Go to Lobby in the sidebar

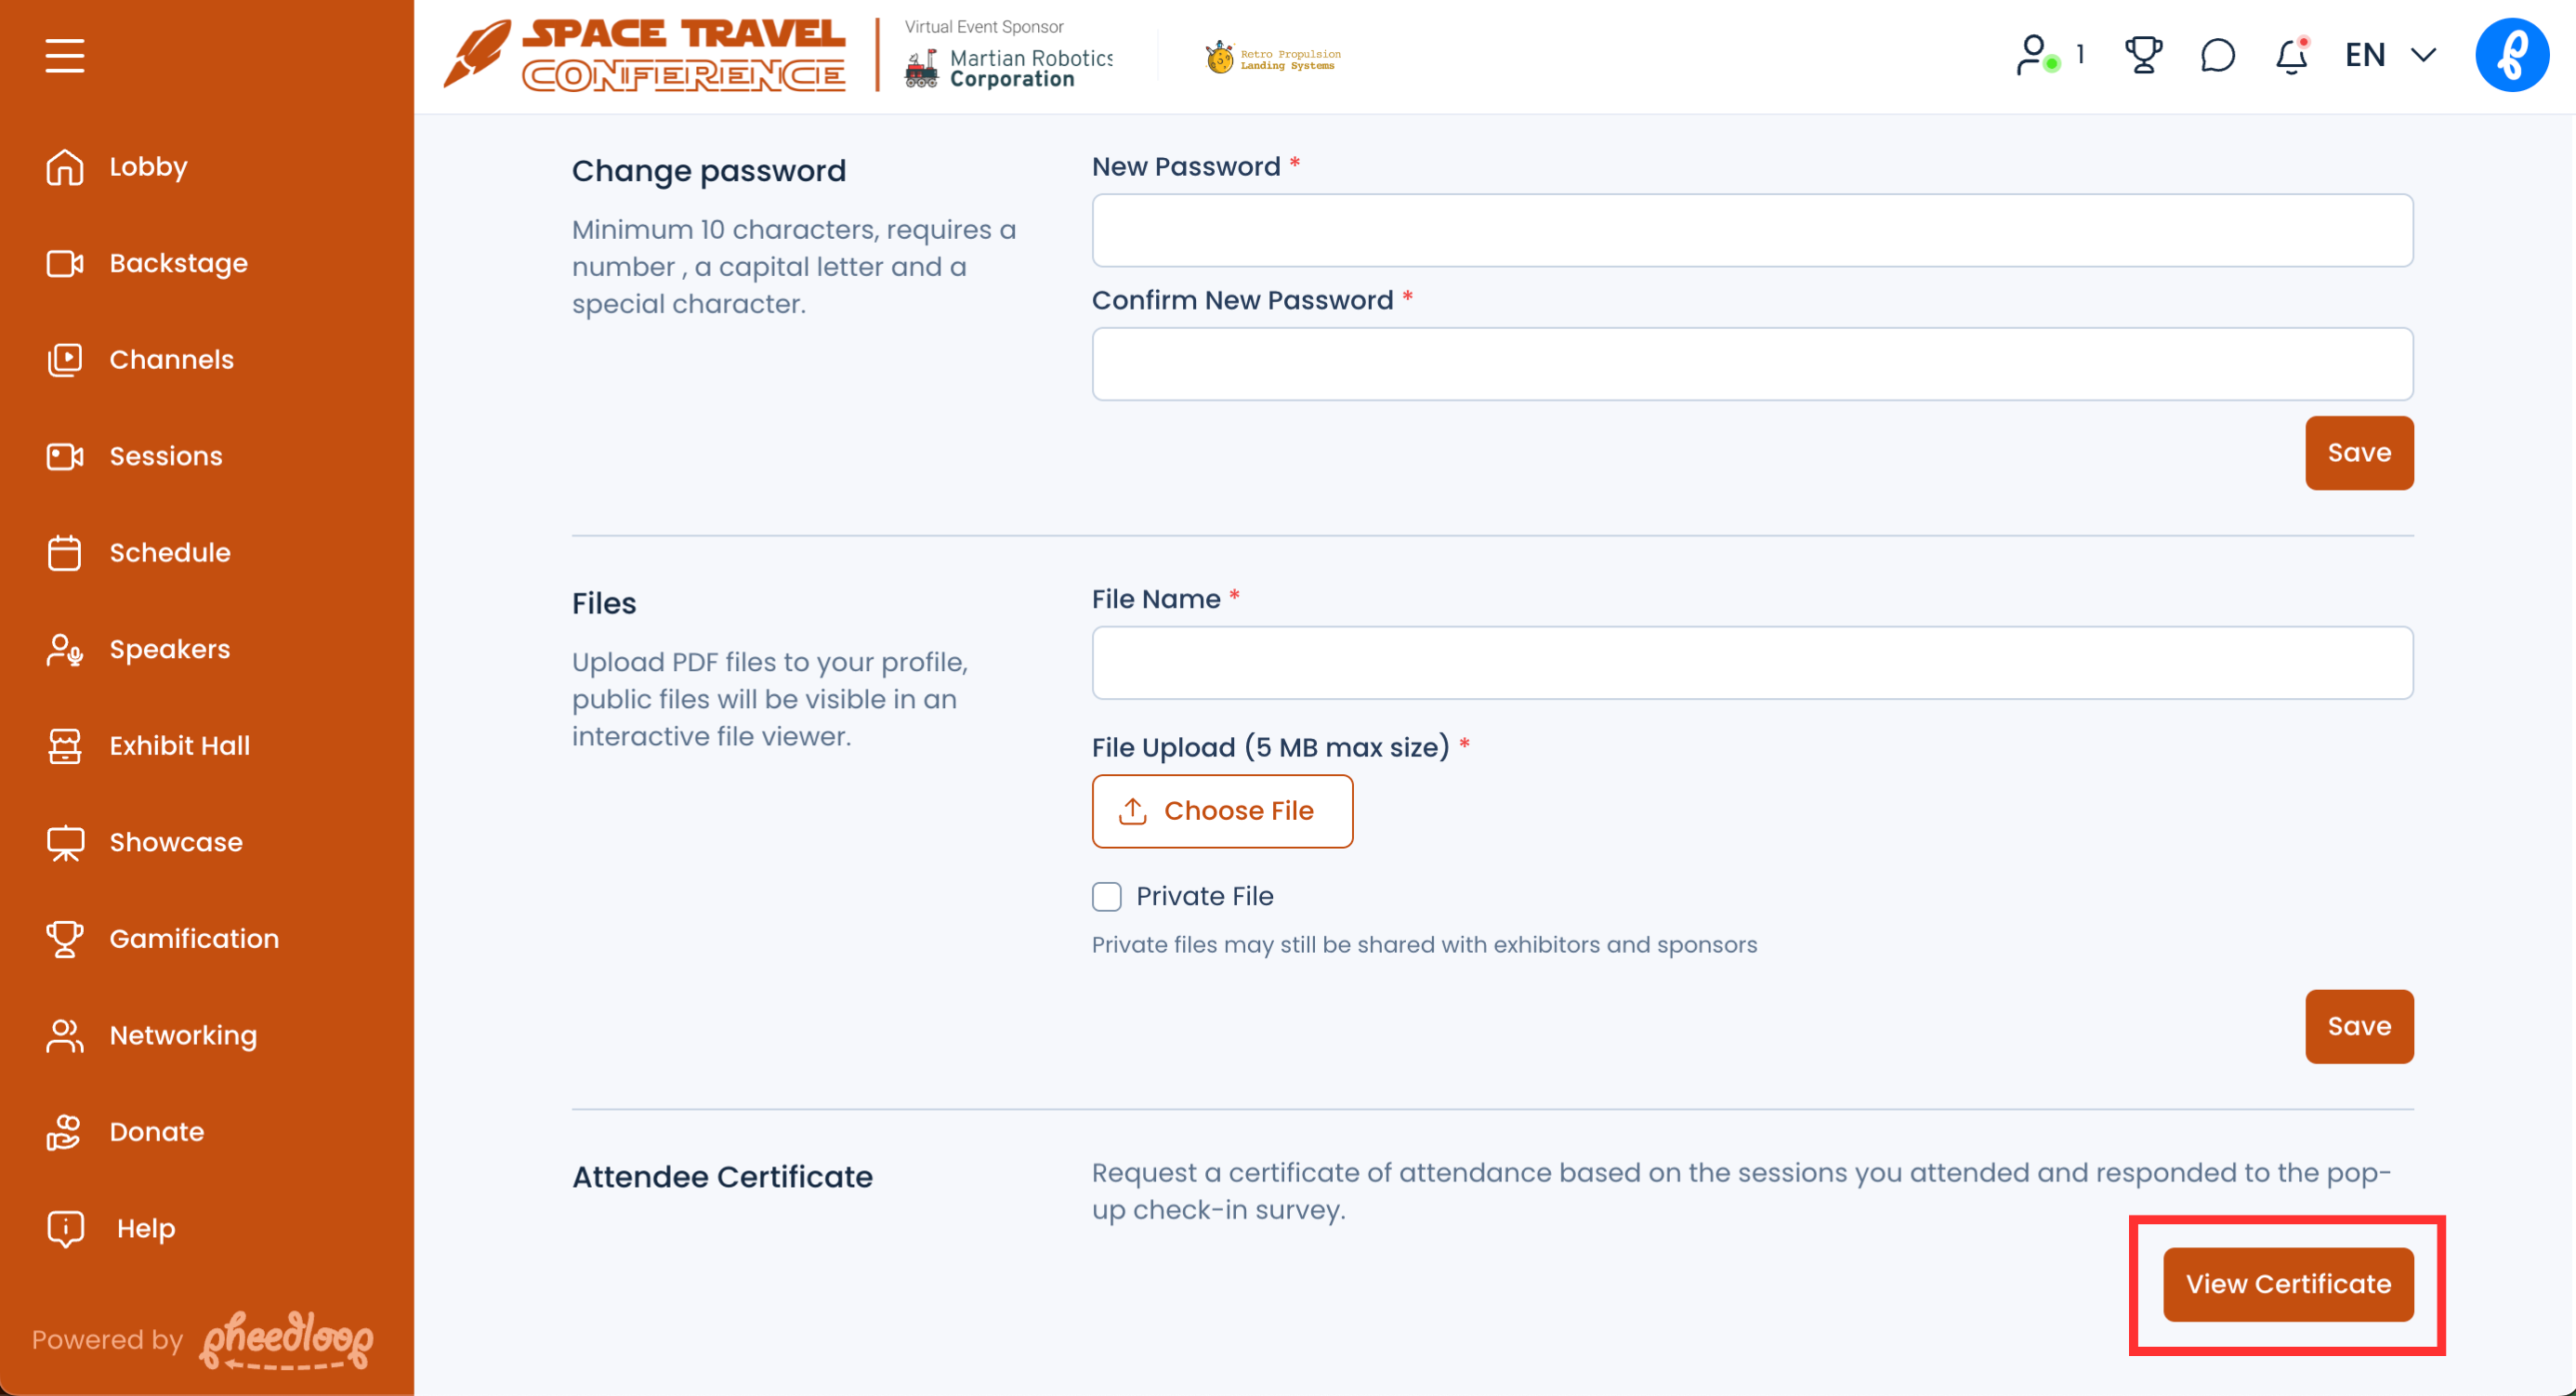(148, 167)
